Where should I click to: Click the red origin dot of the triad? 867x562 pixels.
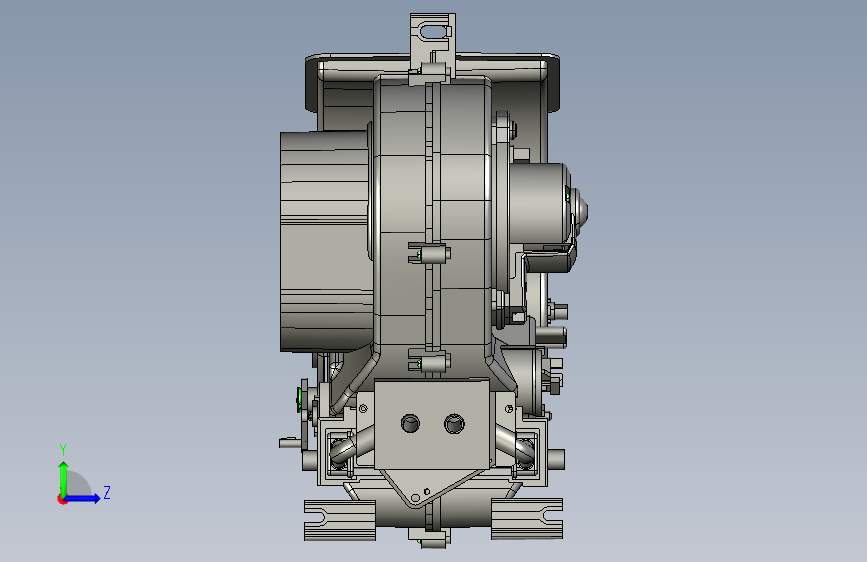coord(62,499)
